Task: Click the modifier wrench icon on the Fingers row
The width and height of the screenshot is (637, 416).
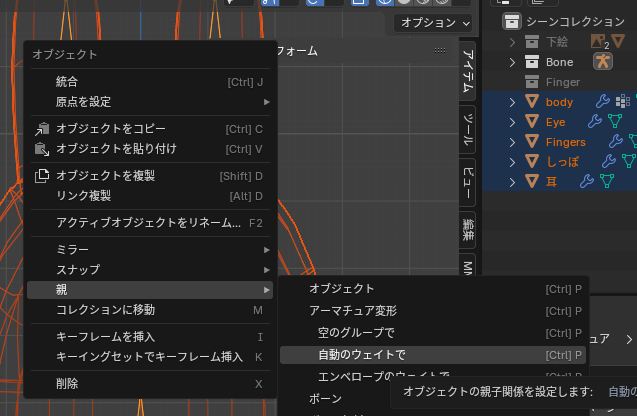Action: point(615,141)
